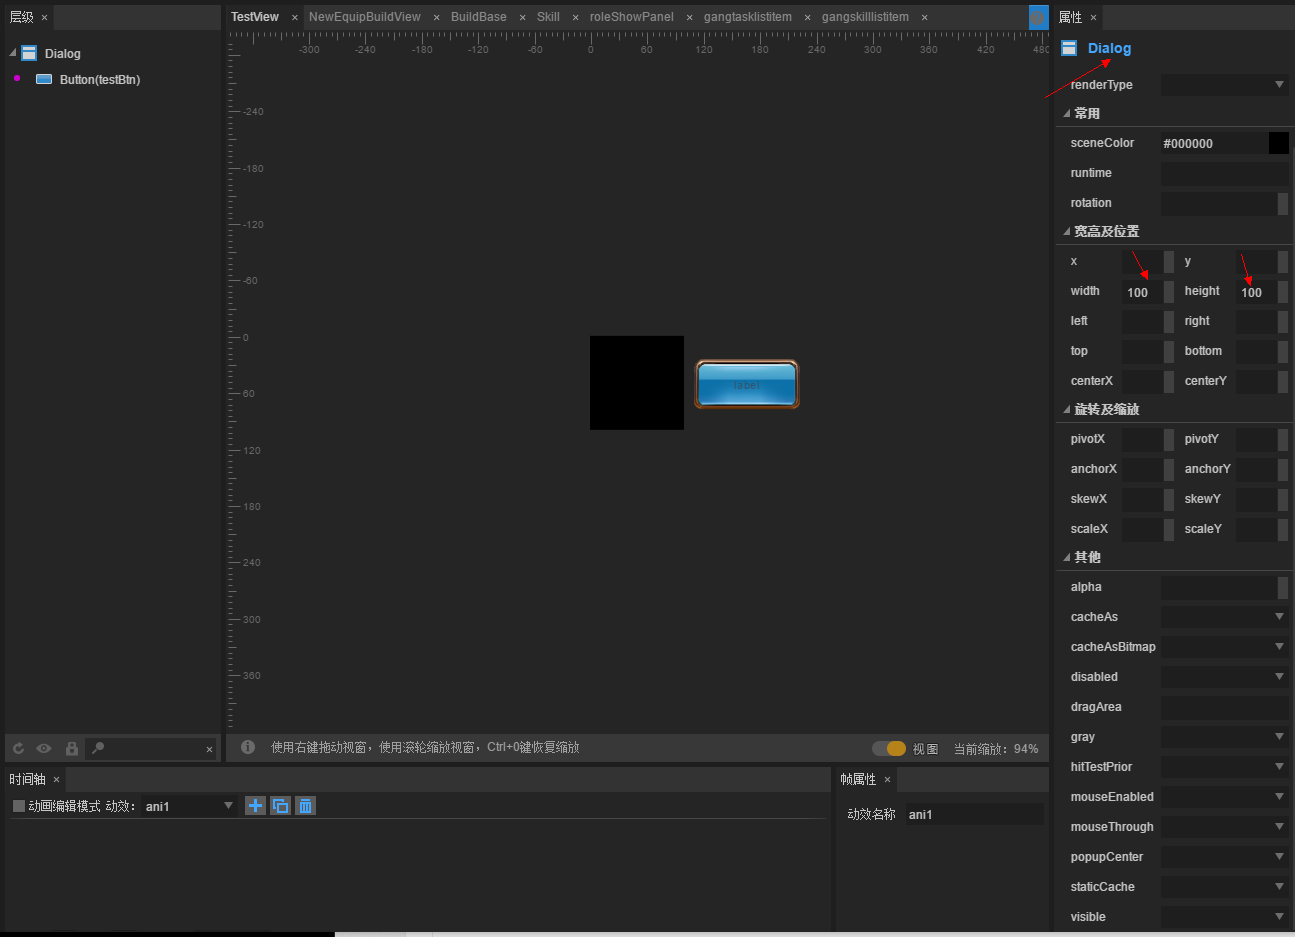Click the lock icon below hierarchy panel
1295x937 pixels.
tap(71, 748)
